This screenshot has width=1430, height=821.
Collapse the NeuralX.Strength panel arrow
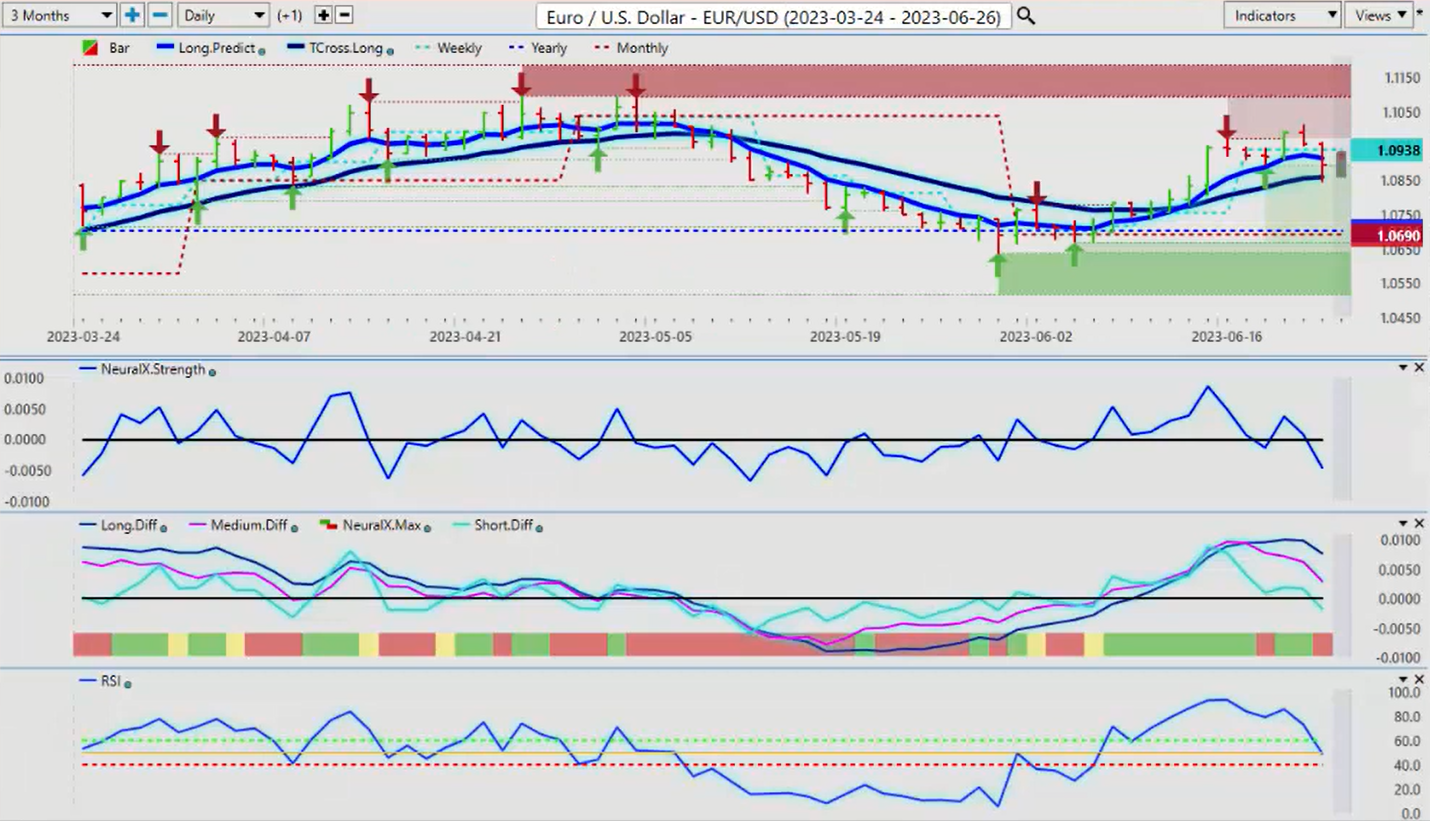point(1404,368)
